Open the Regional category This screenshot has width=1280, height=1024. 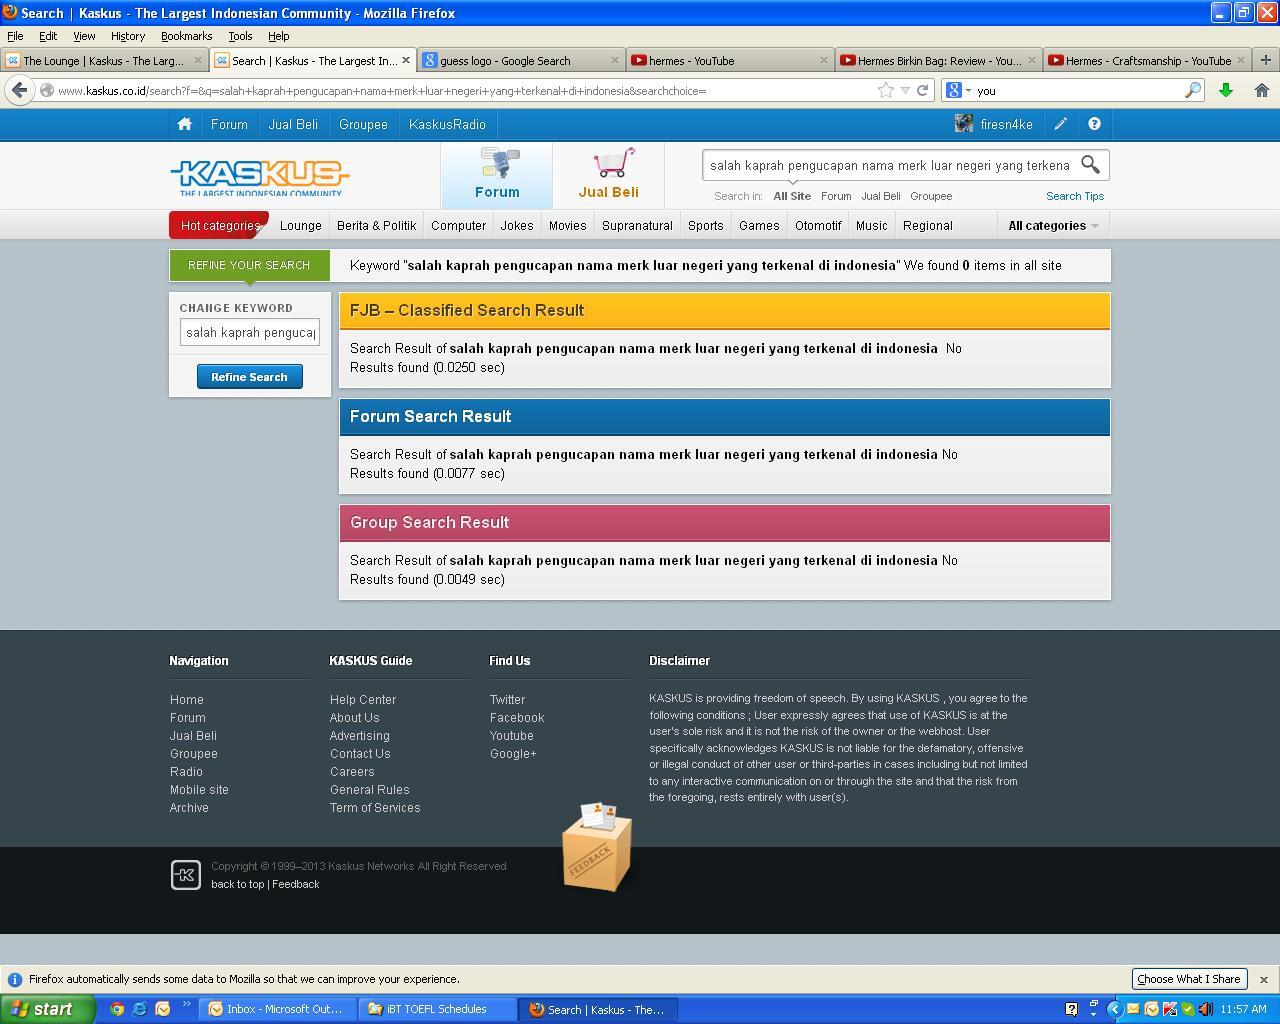(x=927, y=225)
